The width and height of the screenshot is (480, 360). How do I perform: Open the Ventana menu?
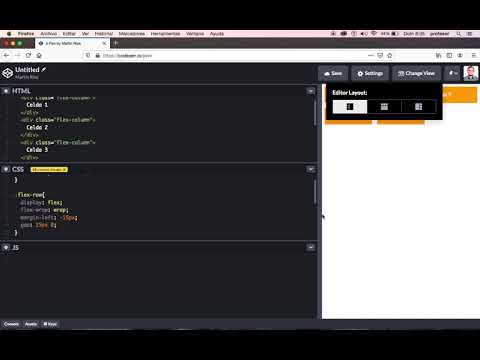195,34
